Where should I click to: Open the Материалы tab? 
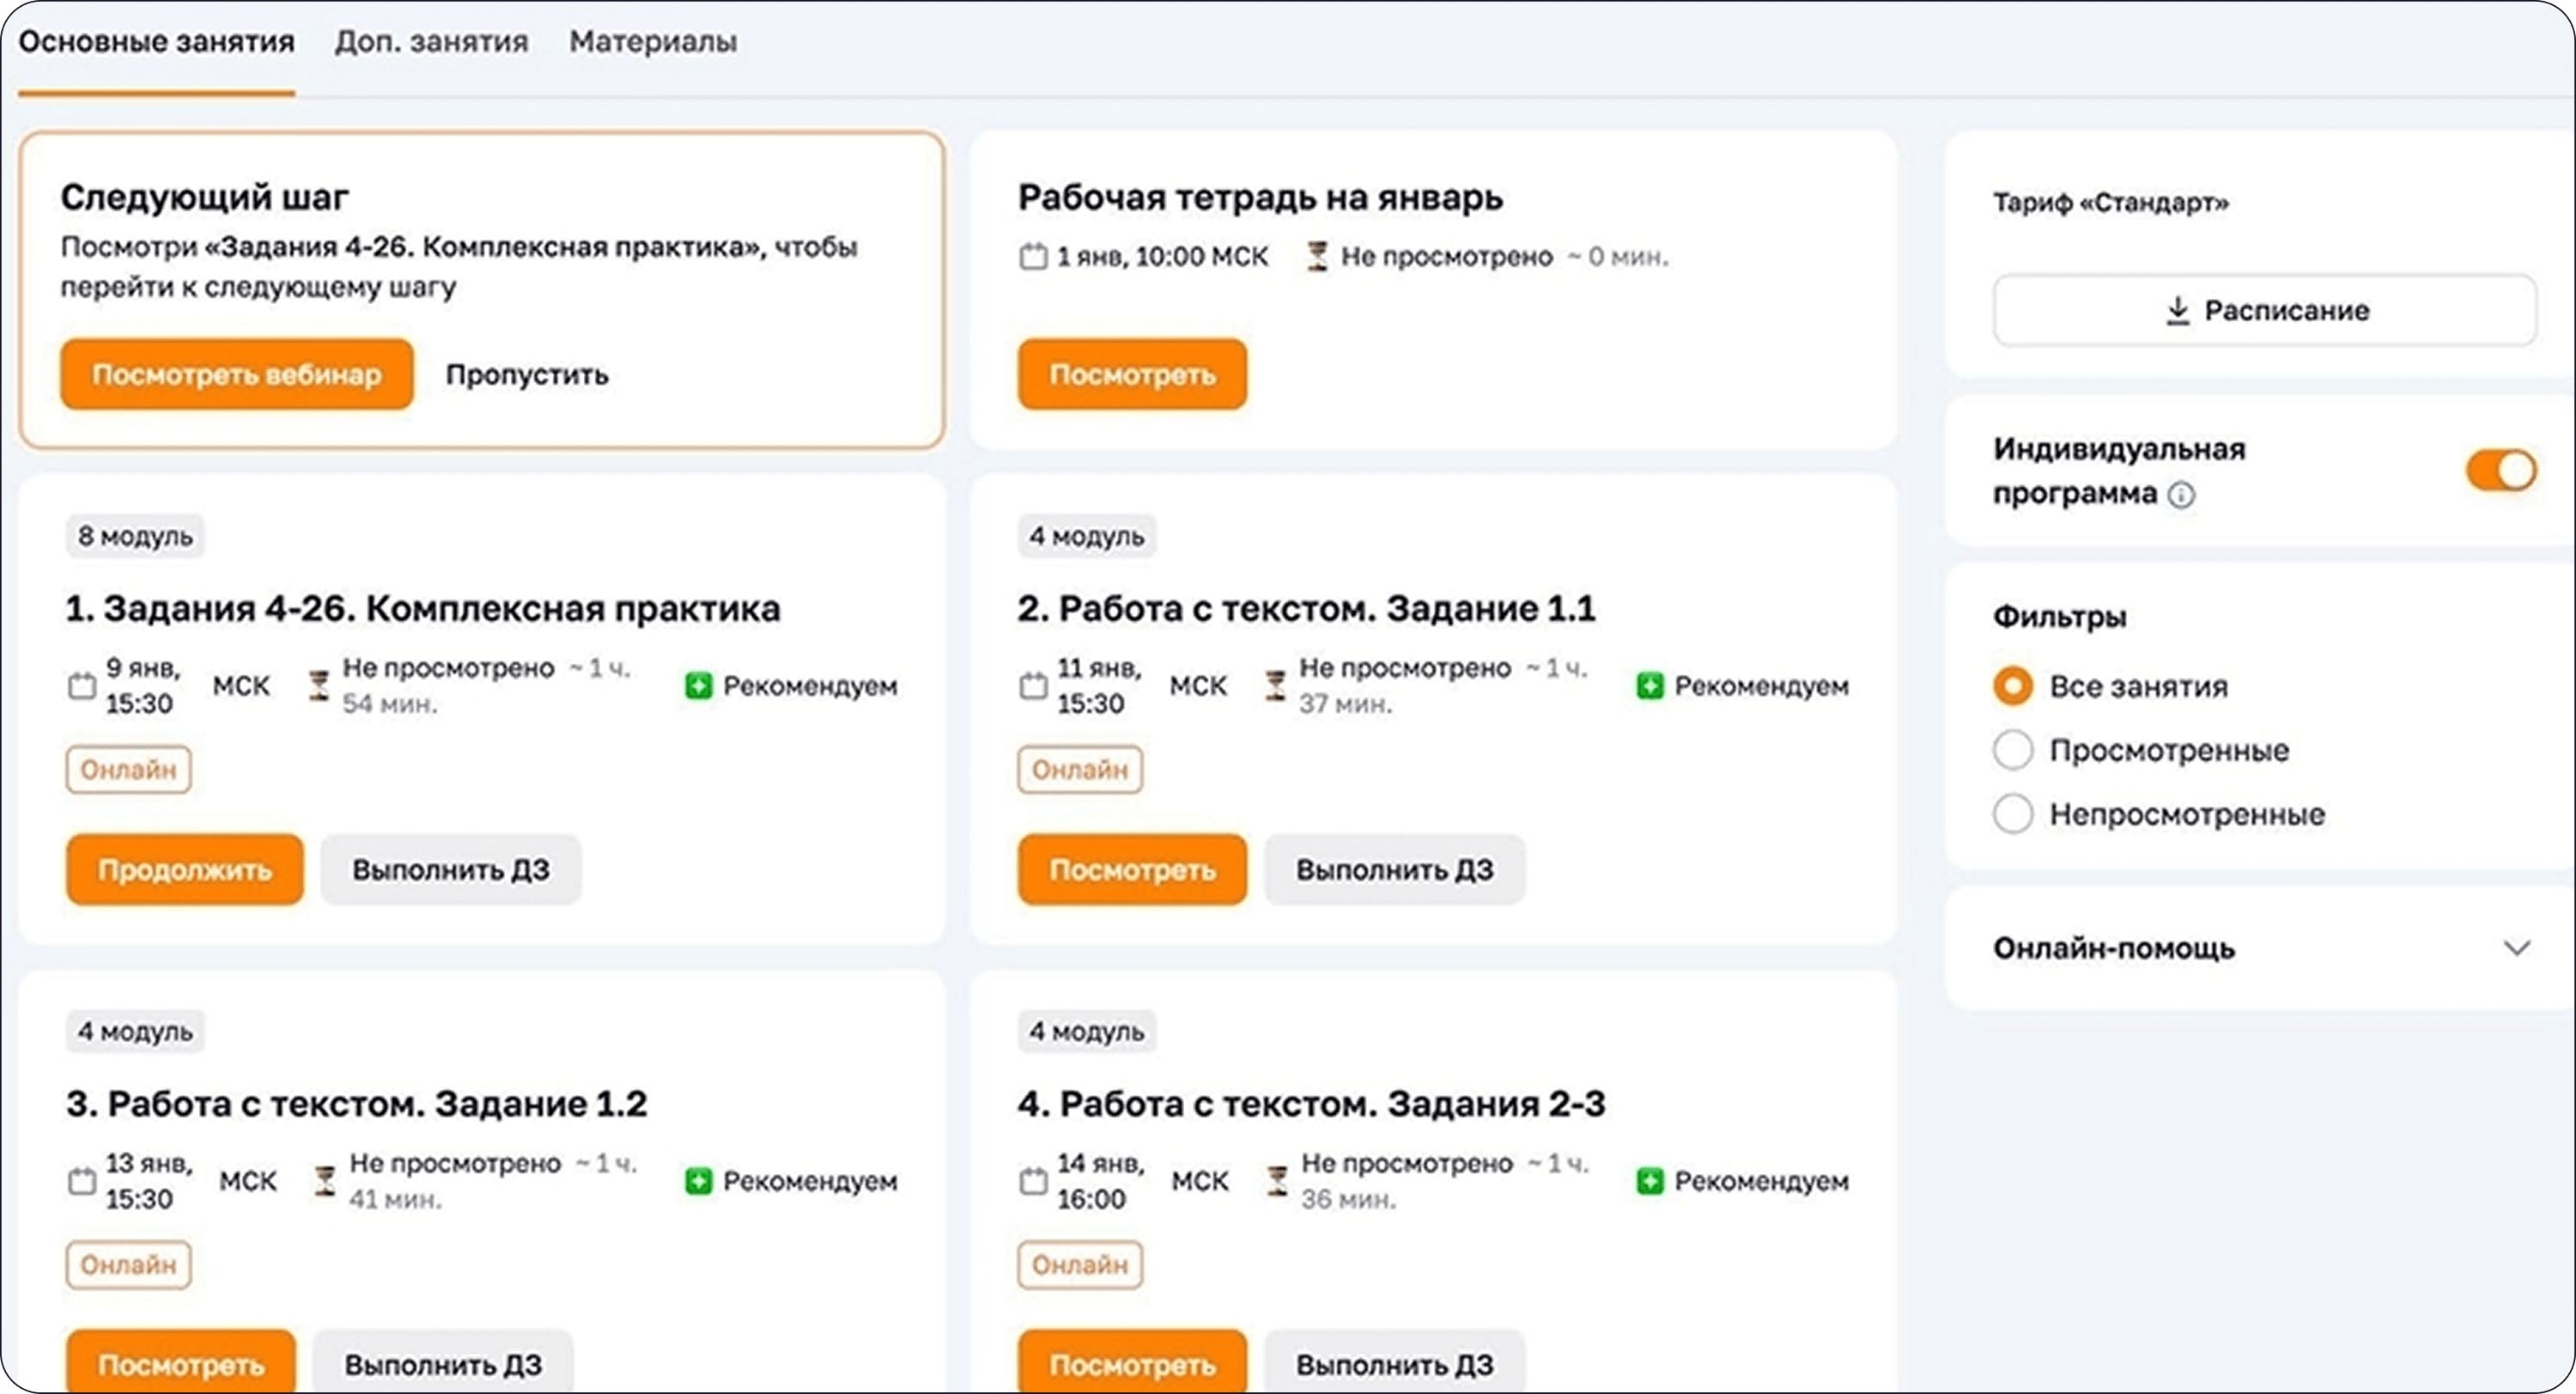point(653,42)
